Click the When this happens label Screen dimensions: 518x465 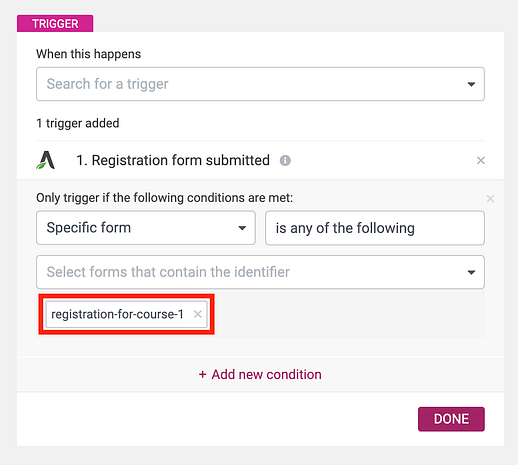pyautogui.click(x=88, y=54)
